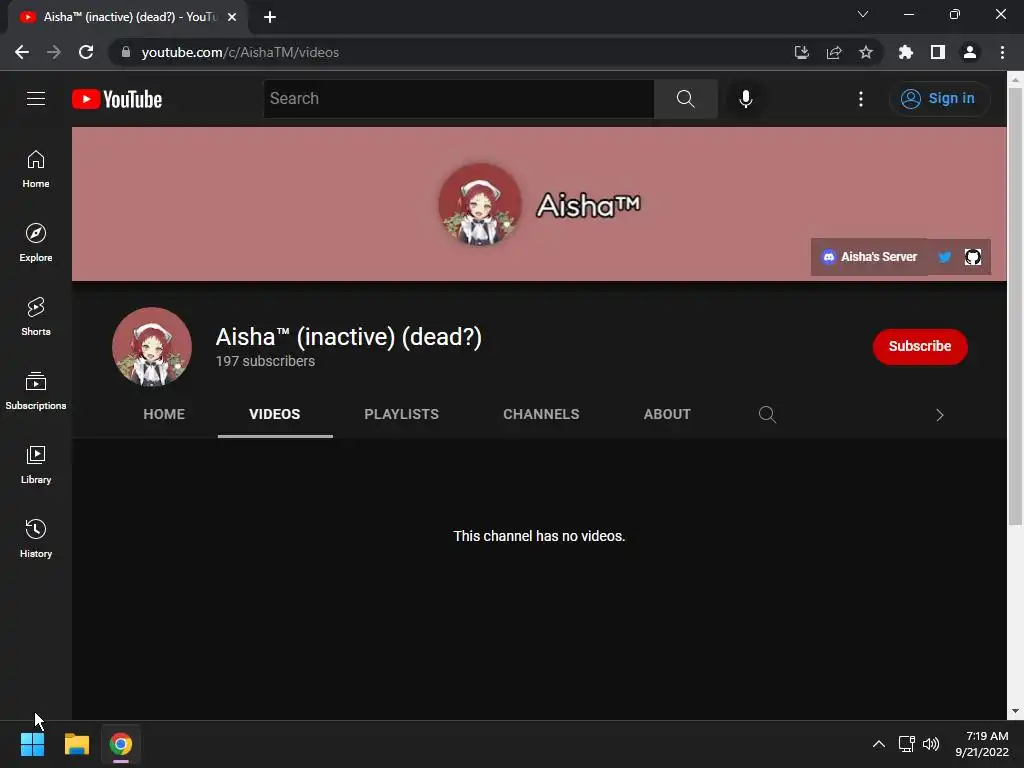1024x768 pixels.
Task: Click 'This channel has no videos.' message
Action: (539, 536)
